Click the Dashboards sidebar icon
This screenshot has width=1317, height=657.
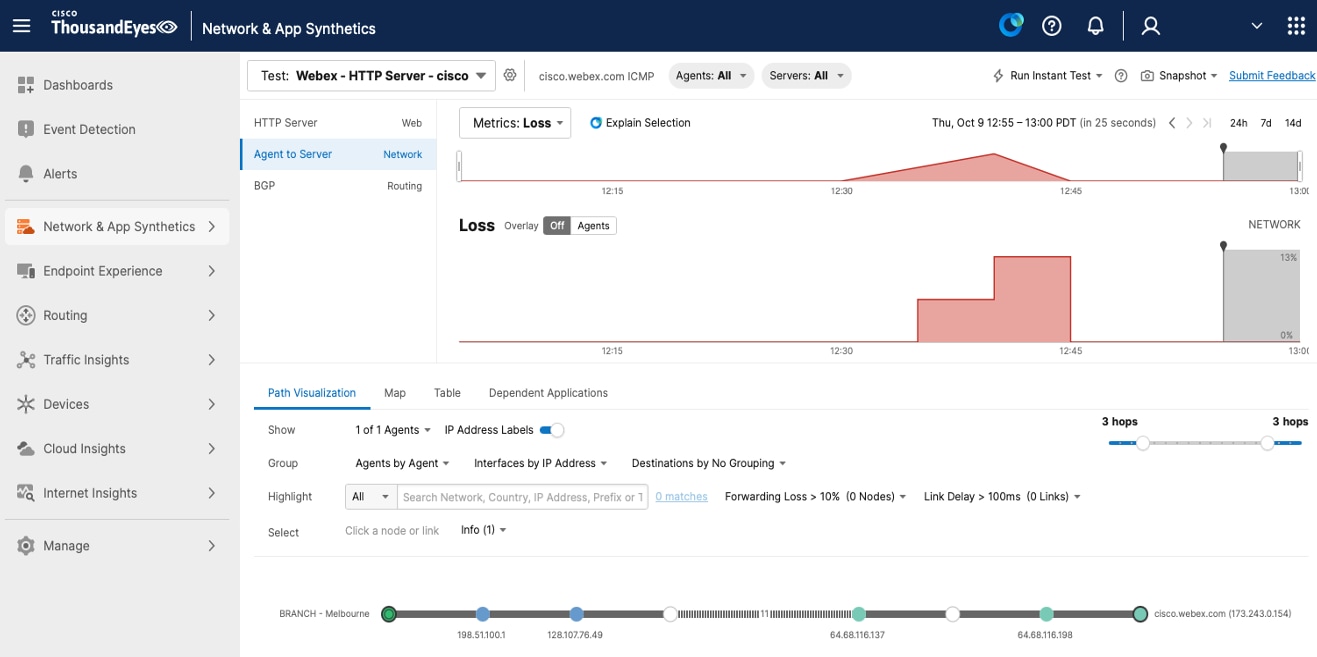(26, 85)
